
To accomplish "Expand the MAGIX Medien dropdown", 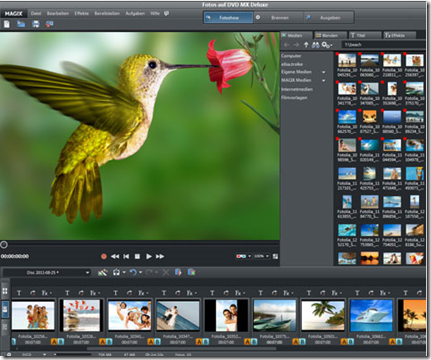I will 323,81.
